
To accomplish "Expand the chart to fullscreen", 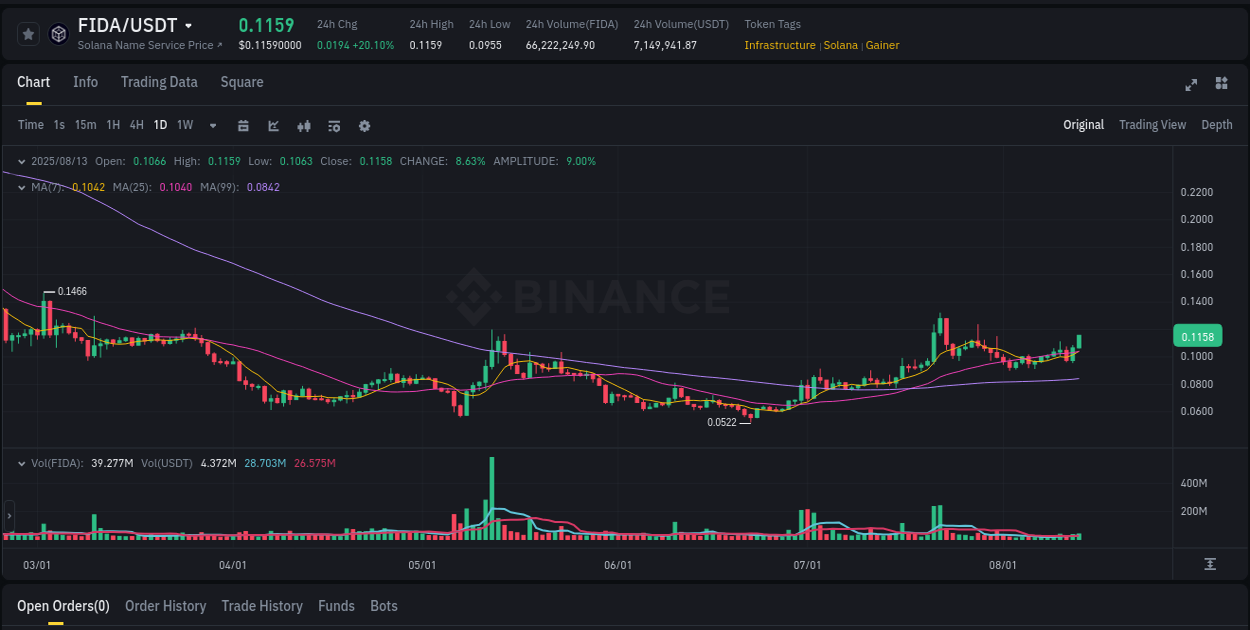I will 1191,85.
